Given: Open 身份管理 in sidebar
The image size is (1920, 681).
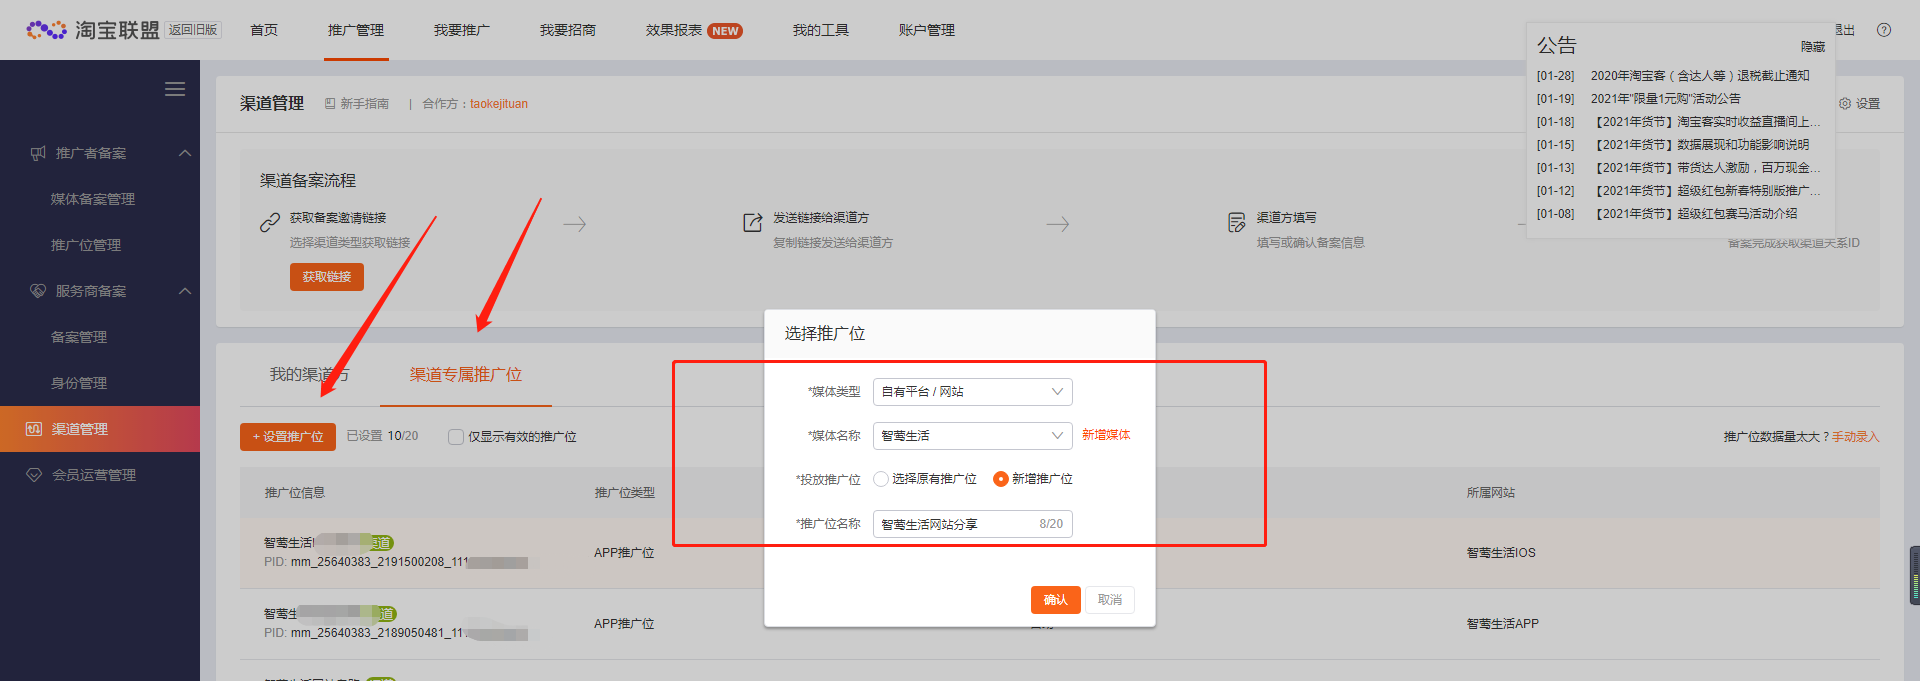Looking at the screenshot, I should tap(79, 383).
